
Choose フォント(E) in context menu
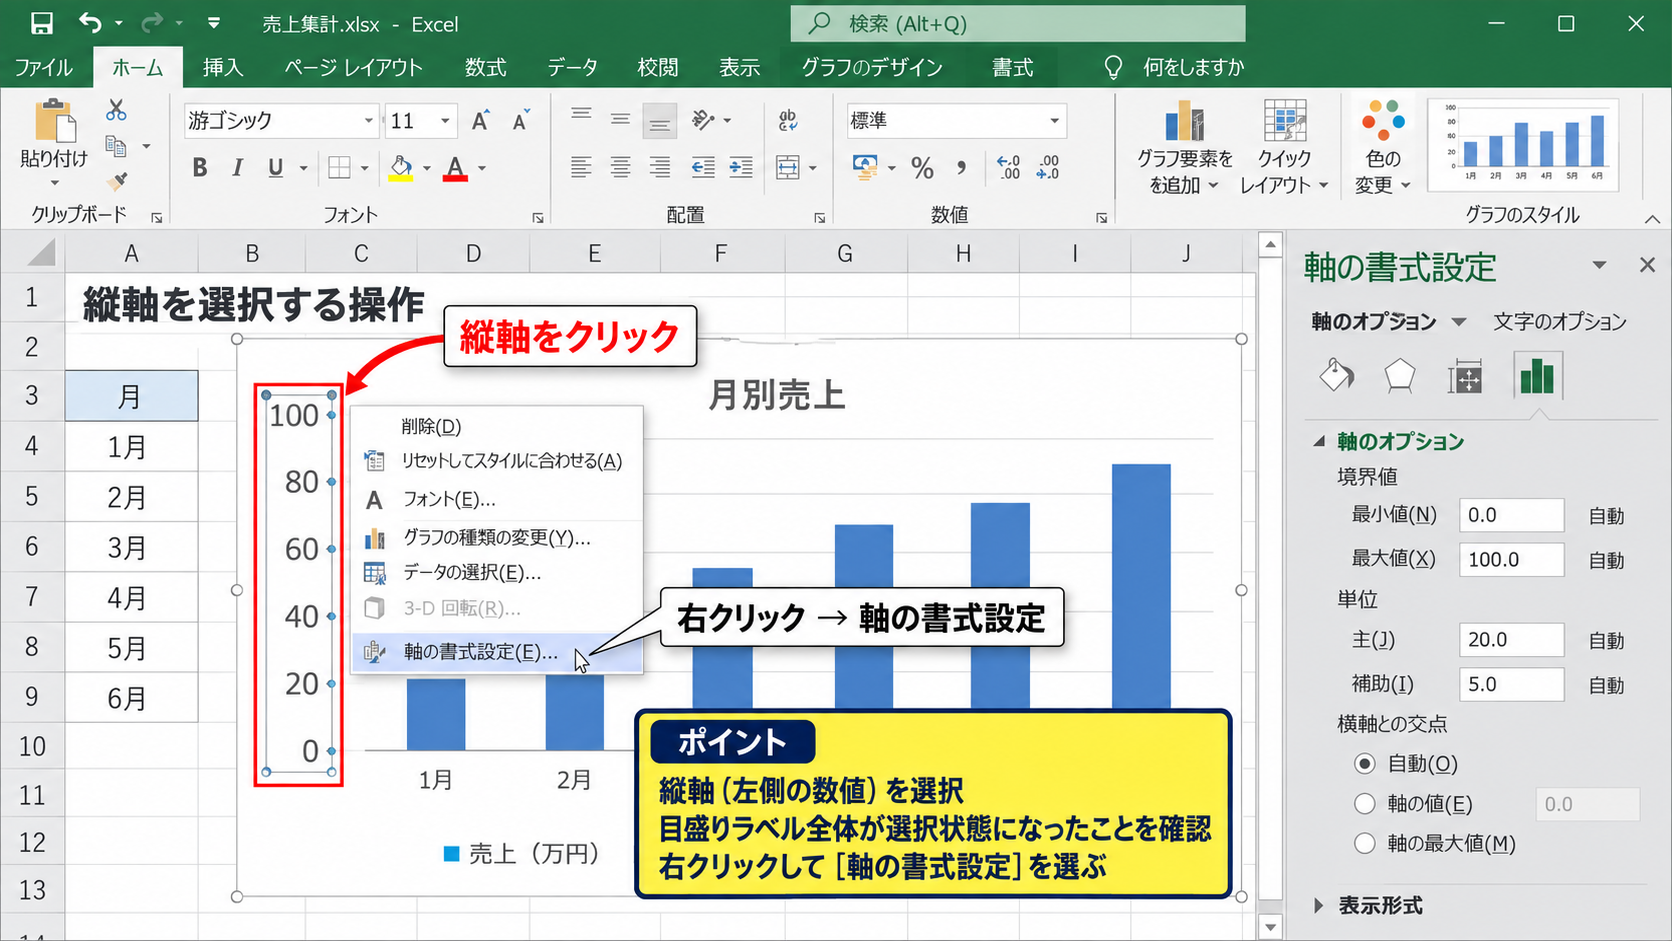(x=497, y=499)
